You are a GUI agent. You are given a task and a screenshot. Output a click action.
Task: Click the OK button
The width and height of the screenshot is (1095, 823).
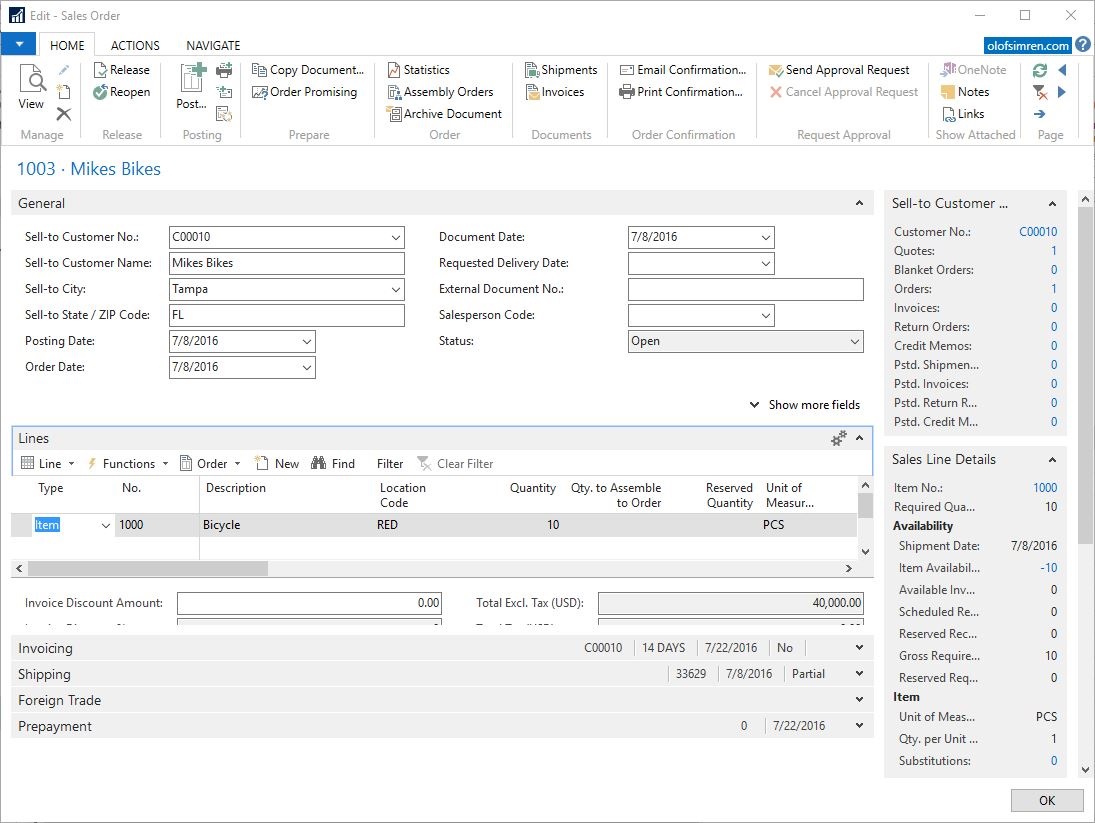(x=1046, y=801)
